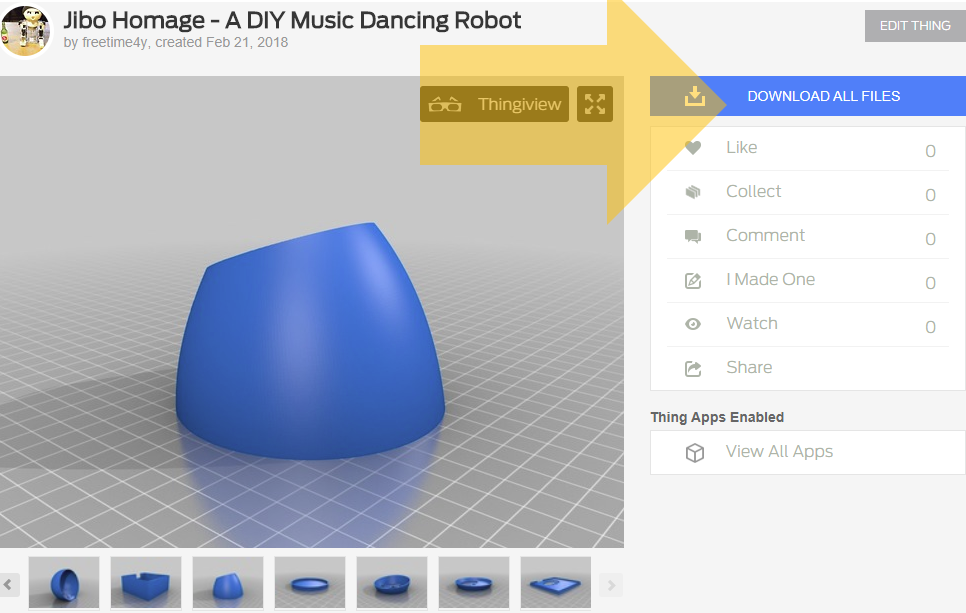
Task: Toggle Watch with the eye icon
Action: point(693,324)
